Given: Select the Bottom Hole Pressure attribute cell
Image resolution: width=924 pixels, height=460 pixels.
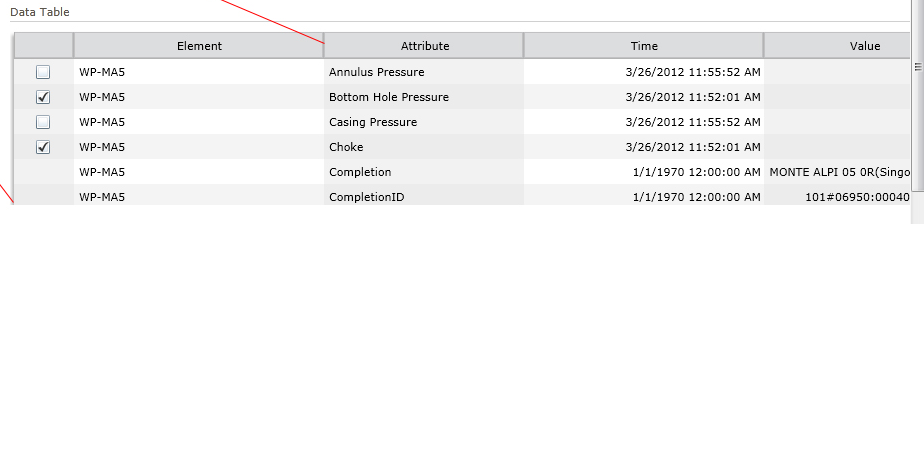Looking at the screenshot, I should pyautogui.click(x=424, y=97).
